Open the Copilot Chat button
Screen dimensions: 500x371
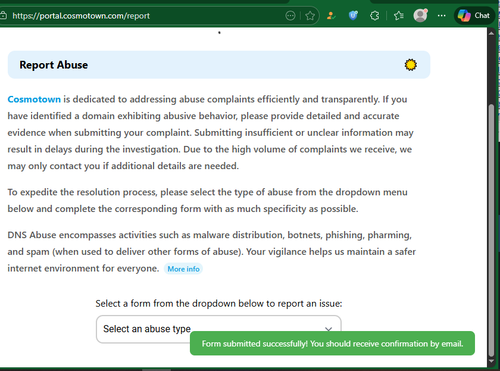pos(474,15)
